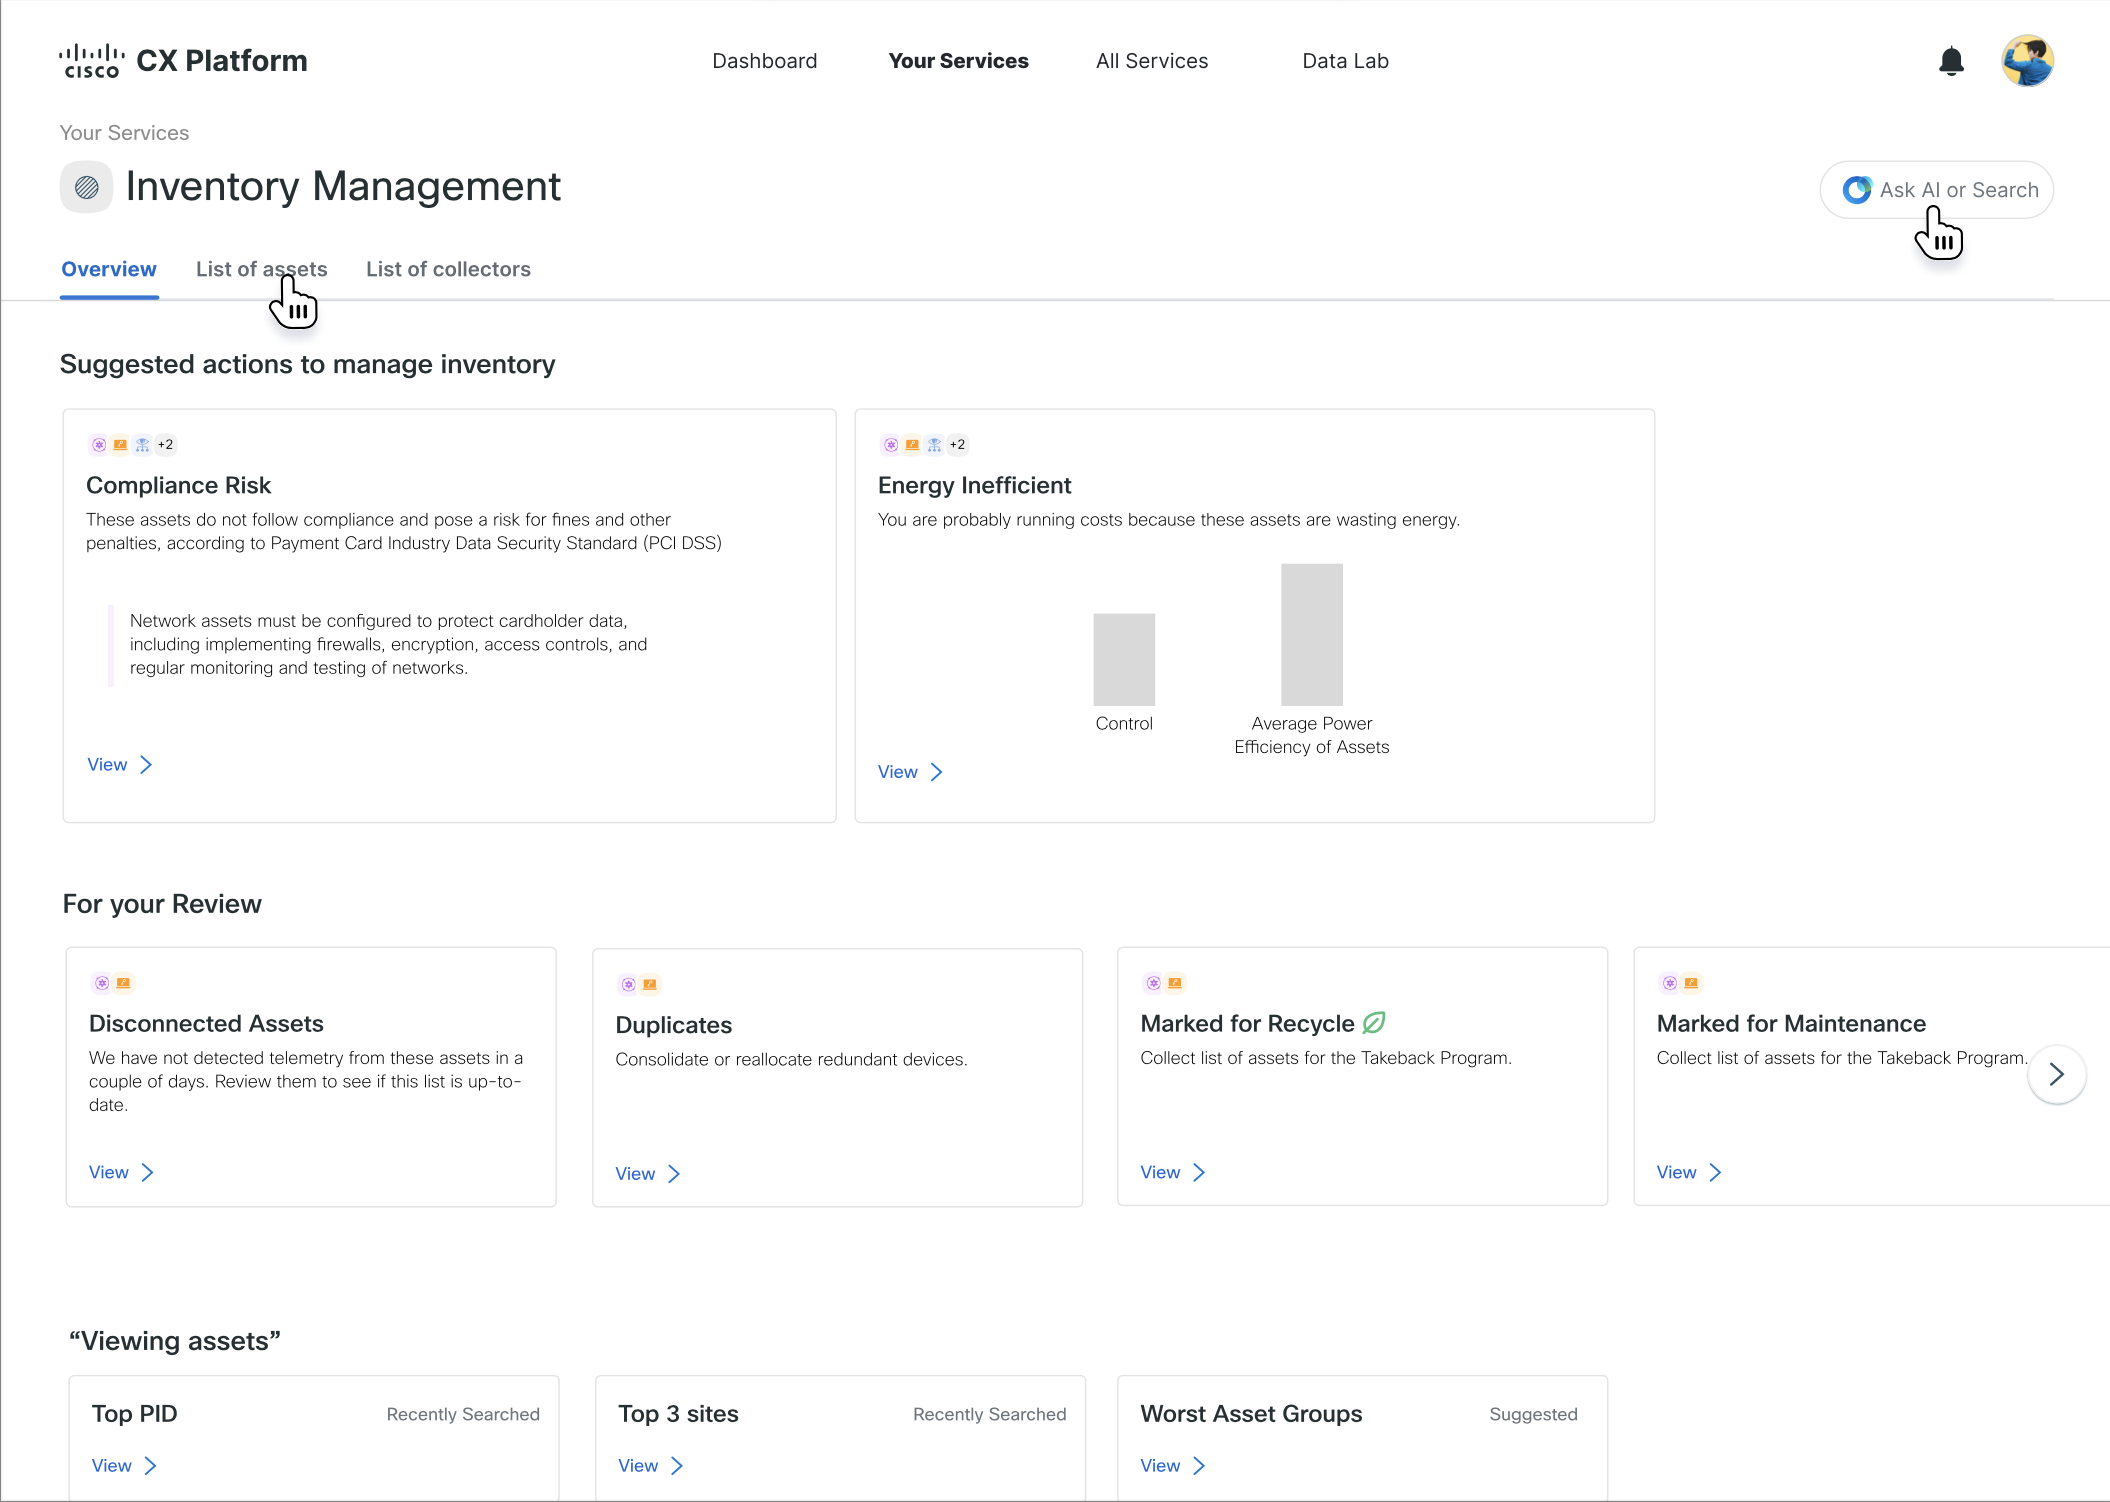Click the notifications bell icon
2110x1502 pixels.
(1951, 62)
